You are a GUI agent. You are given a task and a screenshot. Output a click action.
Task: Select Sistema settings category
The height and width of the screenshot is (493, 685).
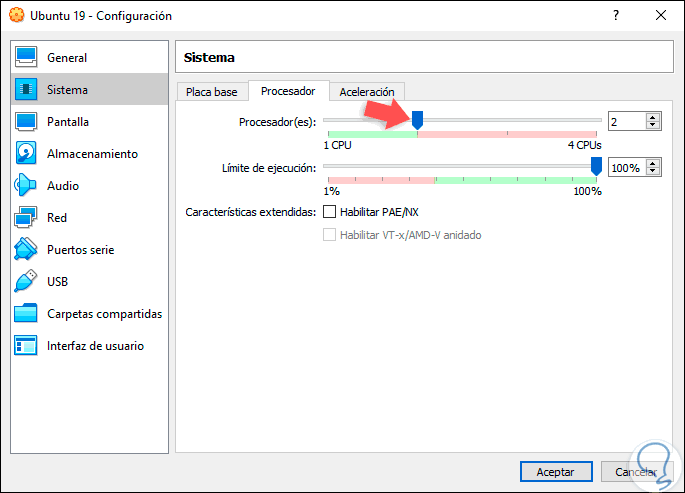click(90, 89)
